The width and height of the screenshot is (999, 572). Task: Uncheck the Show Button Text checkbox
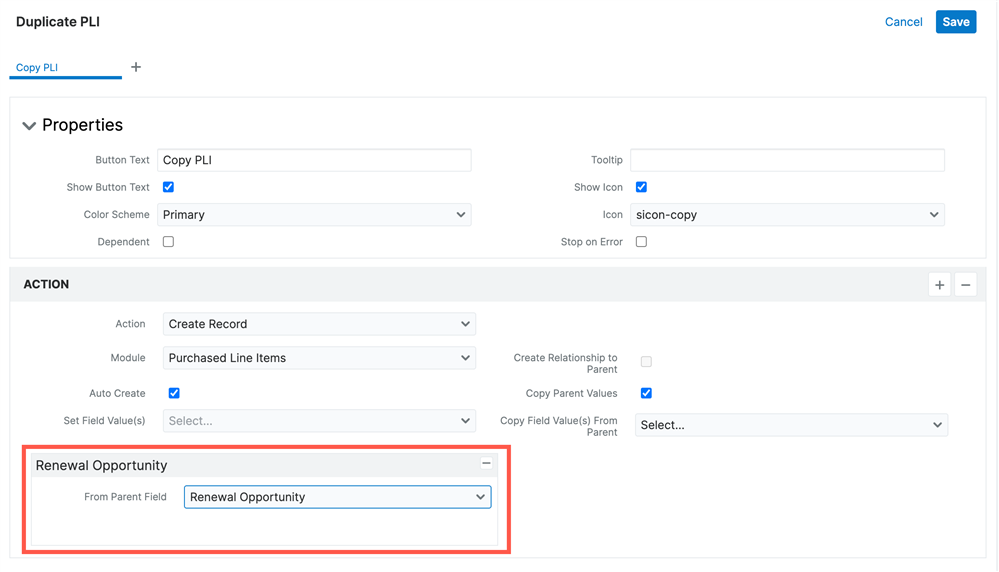[x=168, y=187]
